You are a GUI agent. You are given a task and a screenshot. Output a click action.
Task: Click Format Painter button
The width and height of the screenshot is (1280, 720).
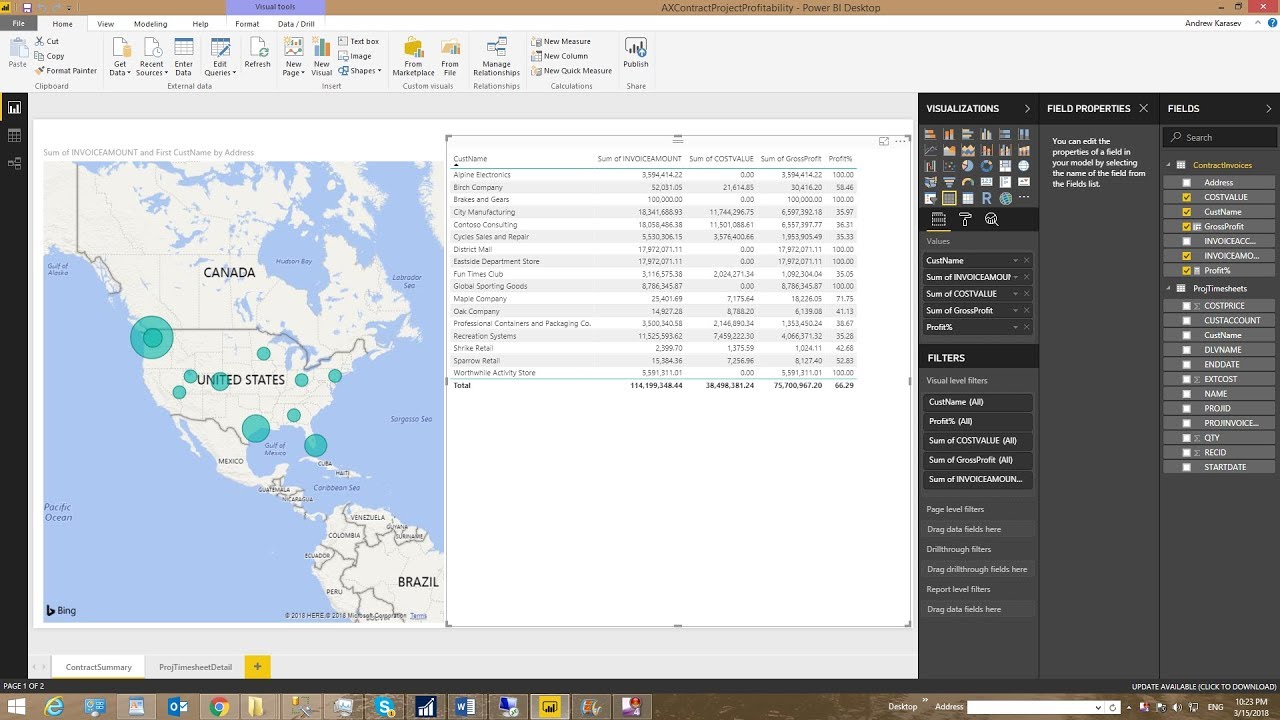[x=66, y=71]
